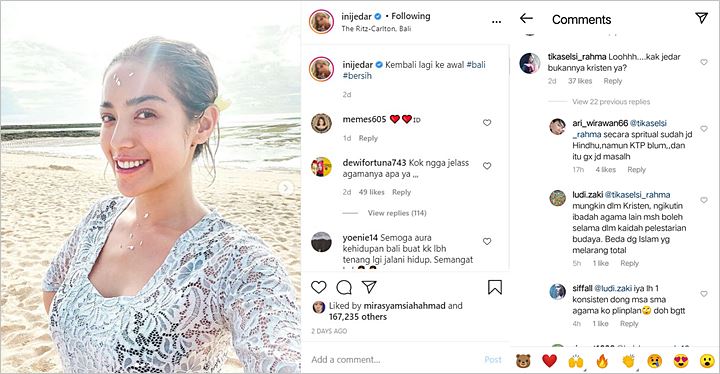
Task: Like tikaselsi_rahma's comment
Action: point(704,62)
